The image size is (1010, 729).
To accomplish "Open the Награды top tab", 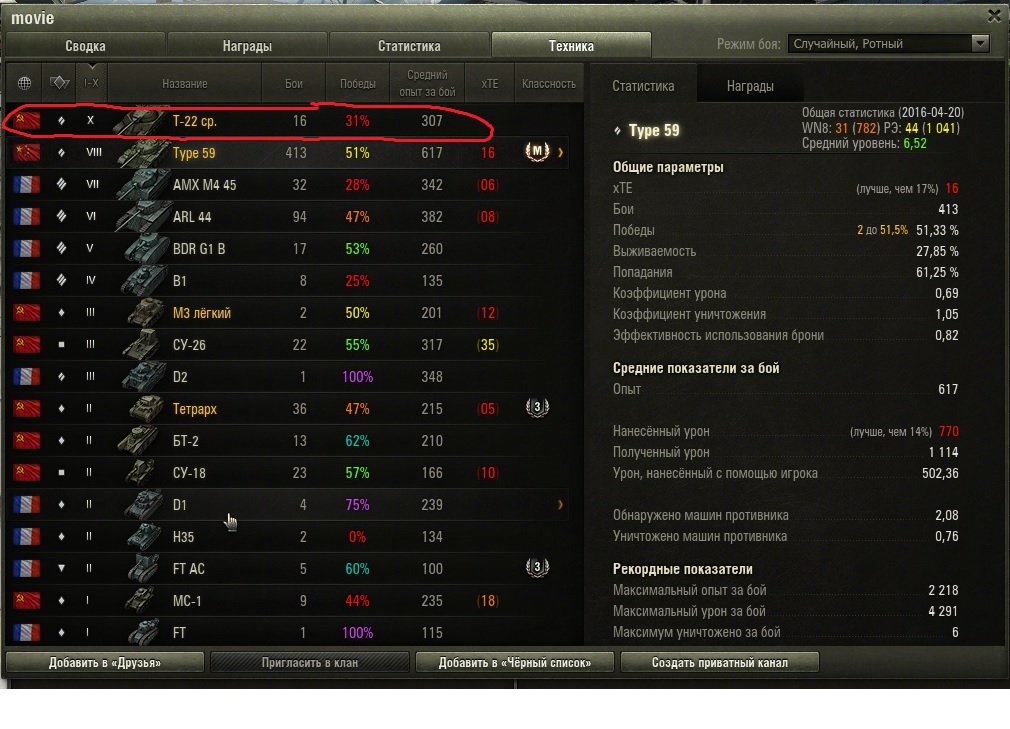I will click(x=247, y=46).
